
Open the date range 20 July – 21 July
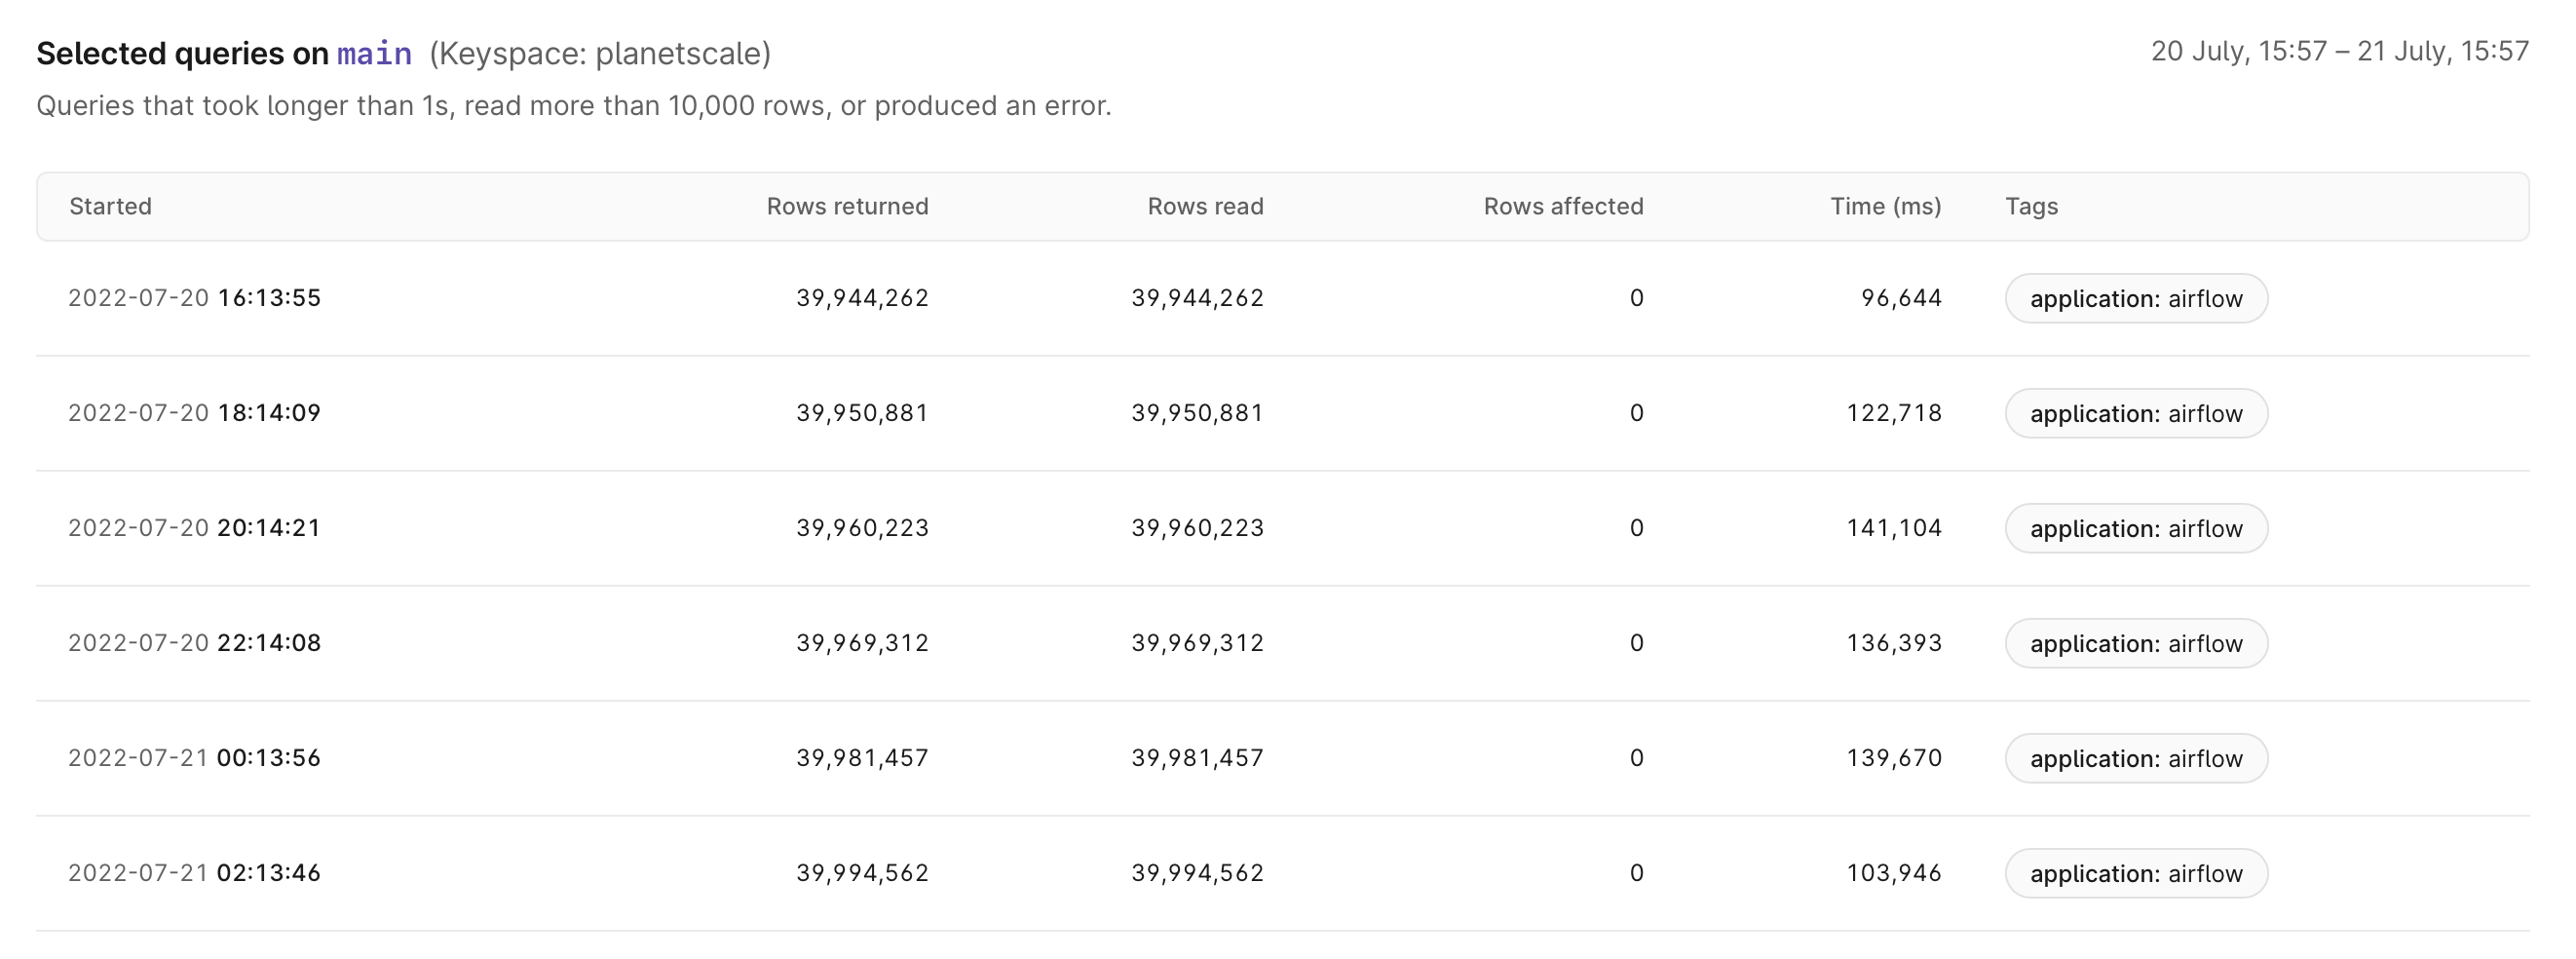(x=2338, y=52)
